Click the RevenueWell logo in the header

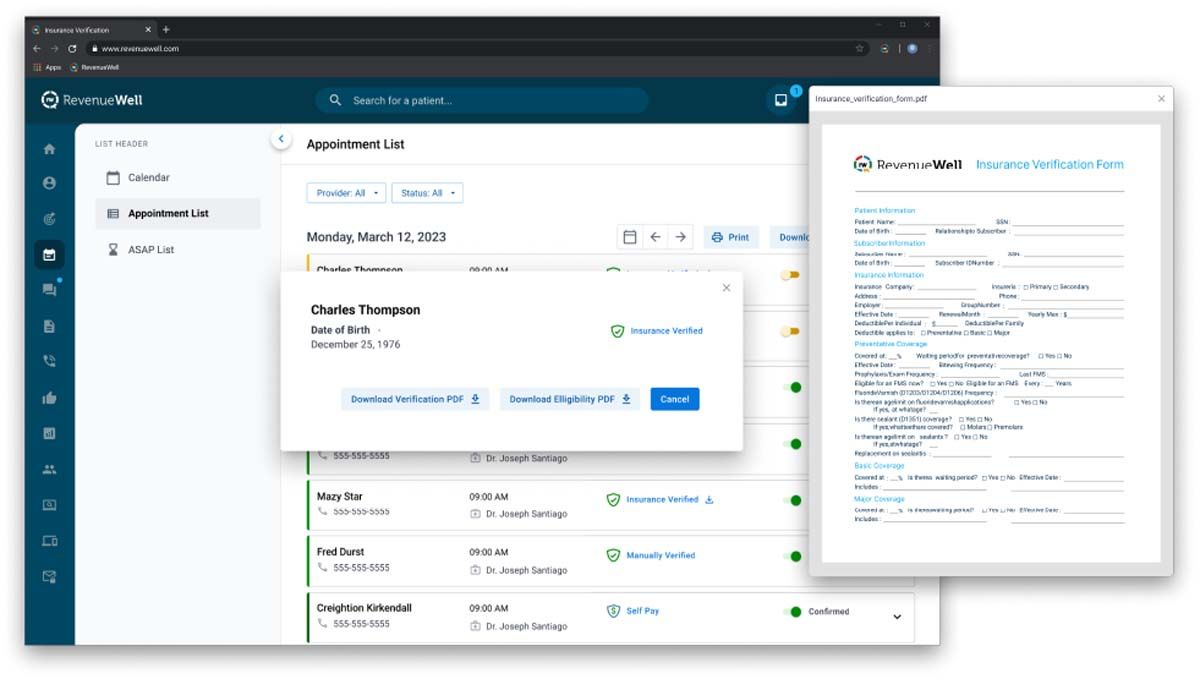coord(92,100)
